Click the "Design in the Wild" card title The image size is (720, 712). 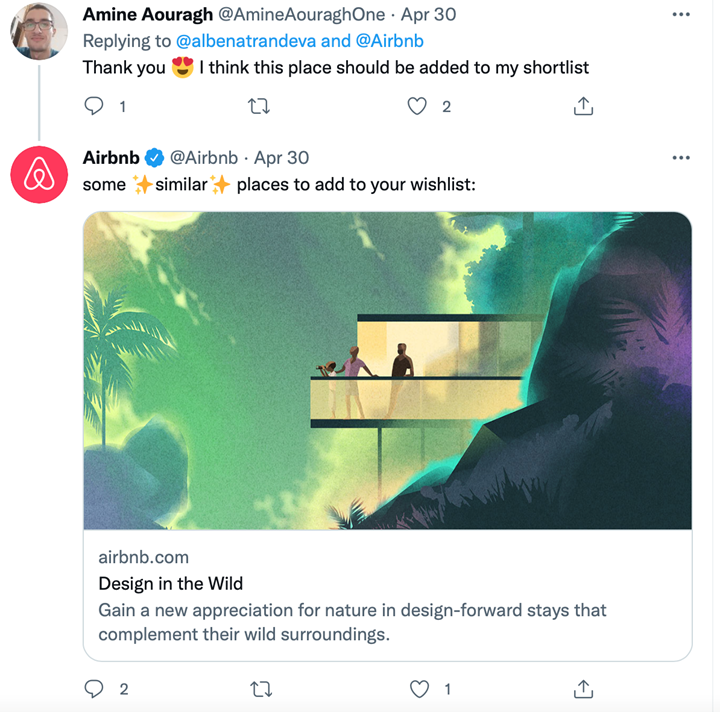(170, 583)
